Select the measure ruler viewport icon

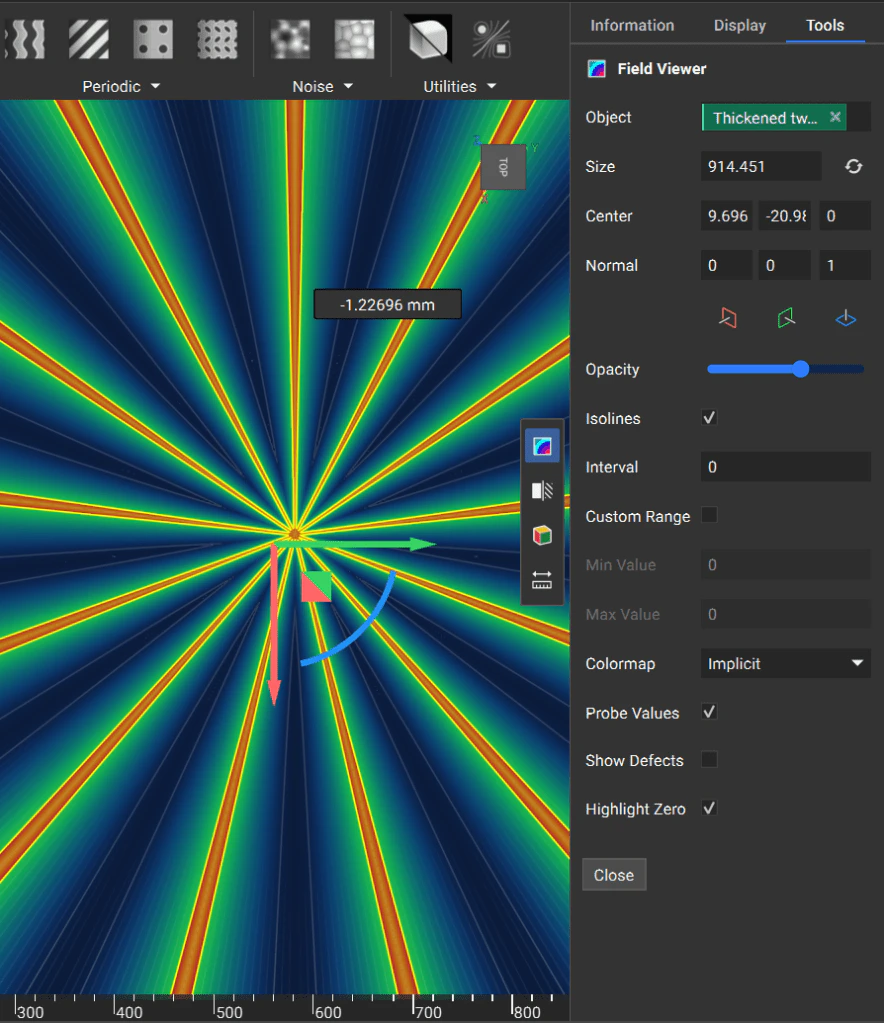pos(542,579)
